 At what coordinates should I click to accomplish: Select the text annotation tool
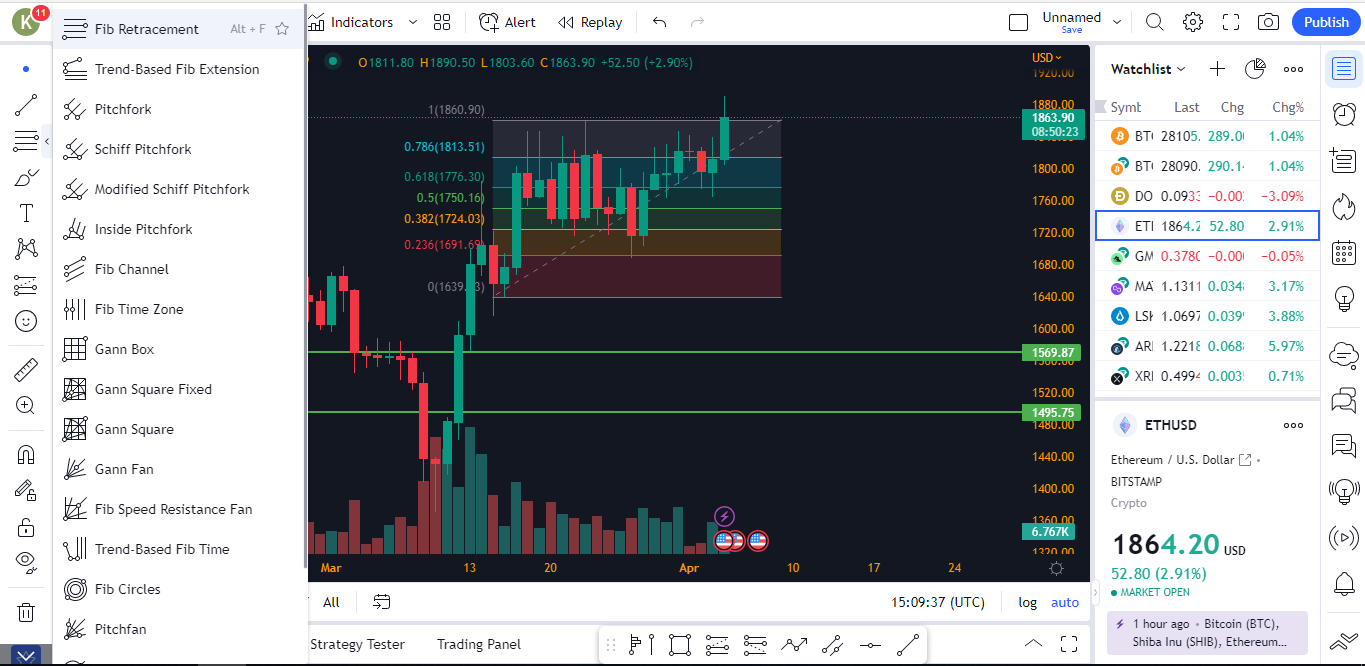point(26,213)
